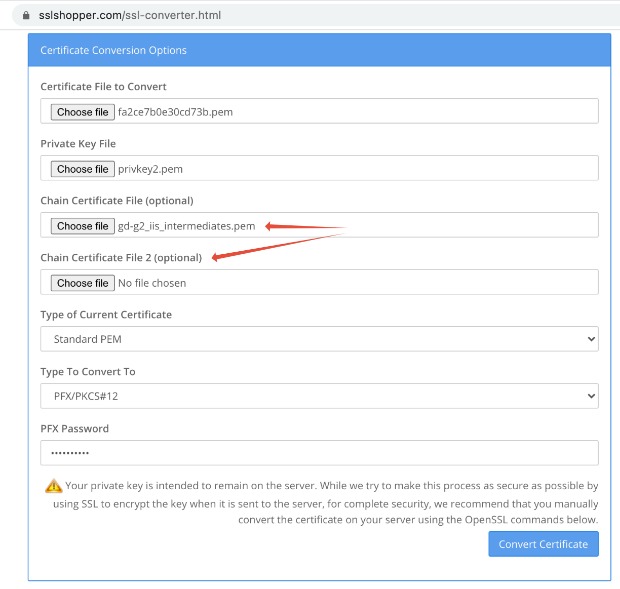Image resolution: width=620 pixels, height=589 pixels.
Task: Choose file for Chain Certificate File 2
Action: [83, 283]
